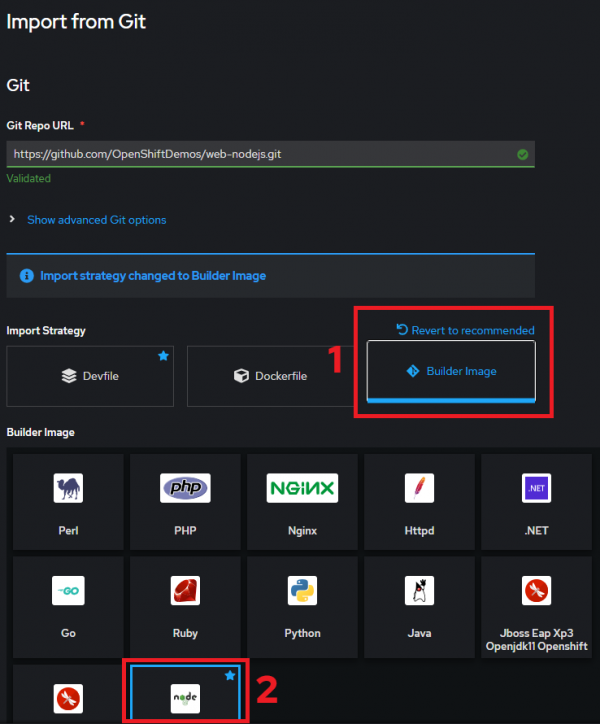The height and width of the screenshot is (724, 600).
Task: Expand Show advanced Git options
Action: 96,220
